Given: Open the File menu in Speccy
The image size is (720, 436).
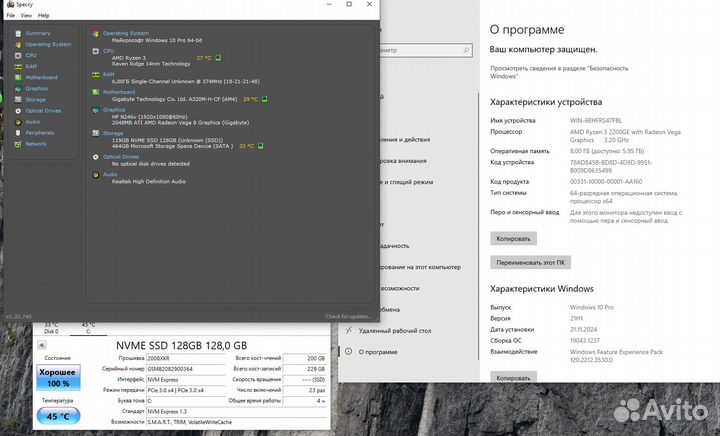Looking at the screenshot, I should coord(11,15).
